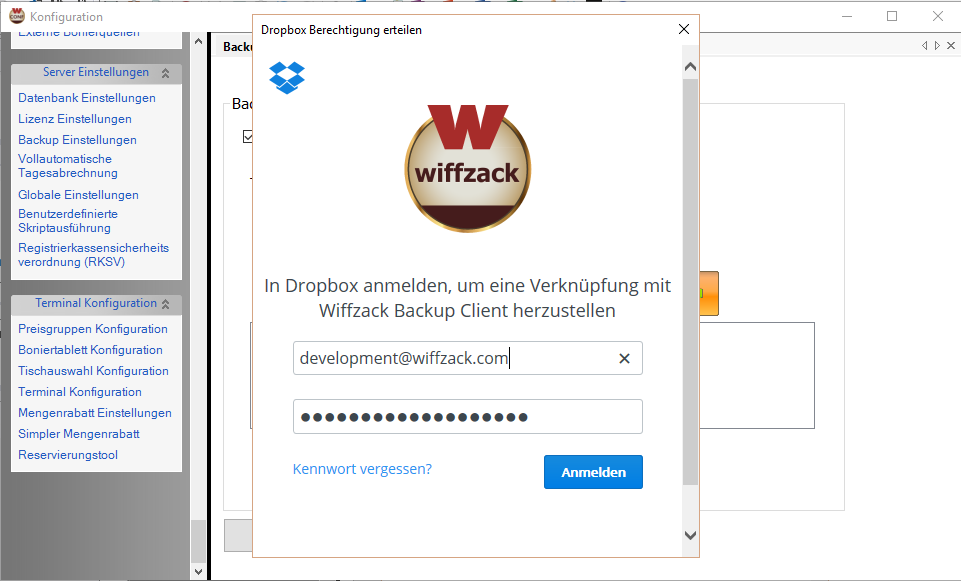
Task: Follow the Kennwort vergessen? link
Action: [x=362, y=468]
